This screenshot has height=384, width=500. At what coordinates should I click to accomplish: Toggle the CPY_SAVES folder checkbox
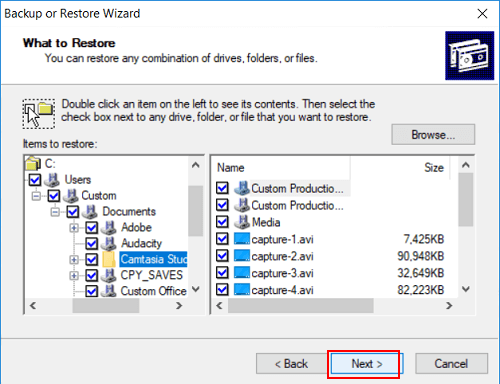pyautogui.click(x=91, y=275)
